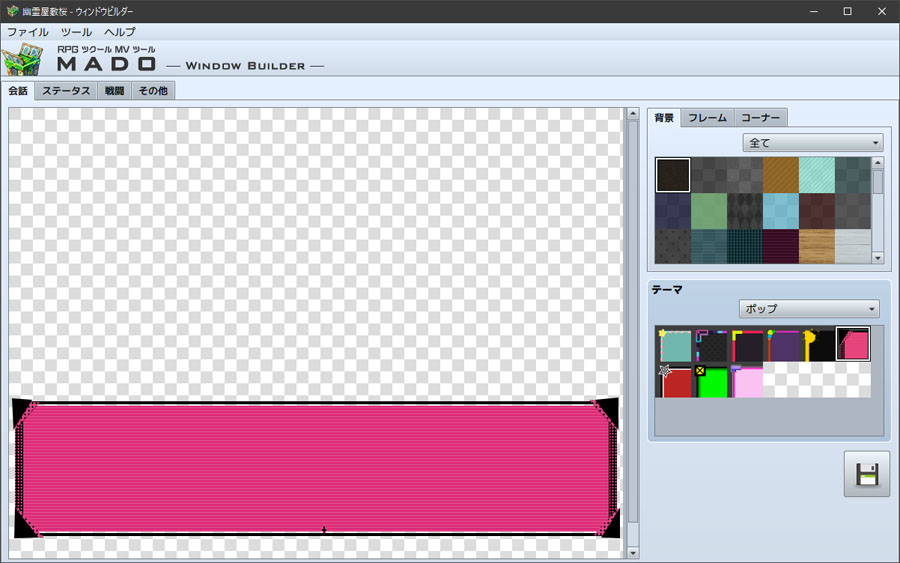Open the ファイル menu
Screen dimensions: 900x563
28,32
